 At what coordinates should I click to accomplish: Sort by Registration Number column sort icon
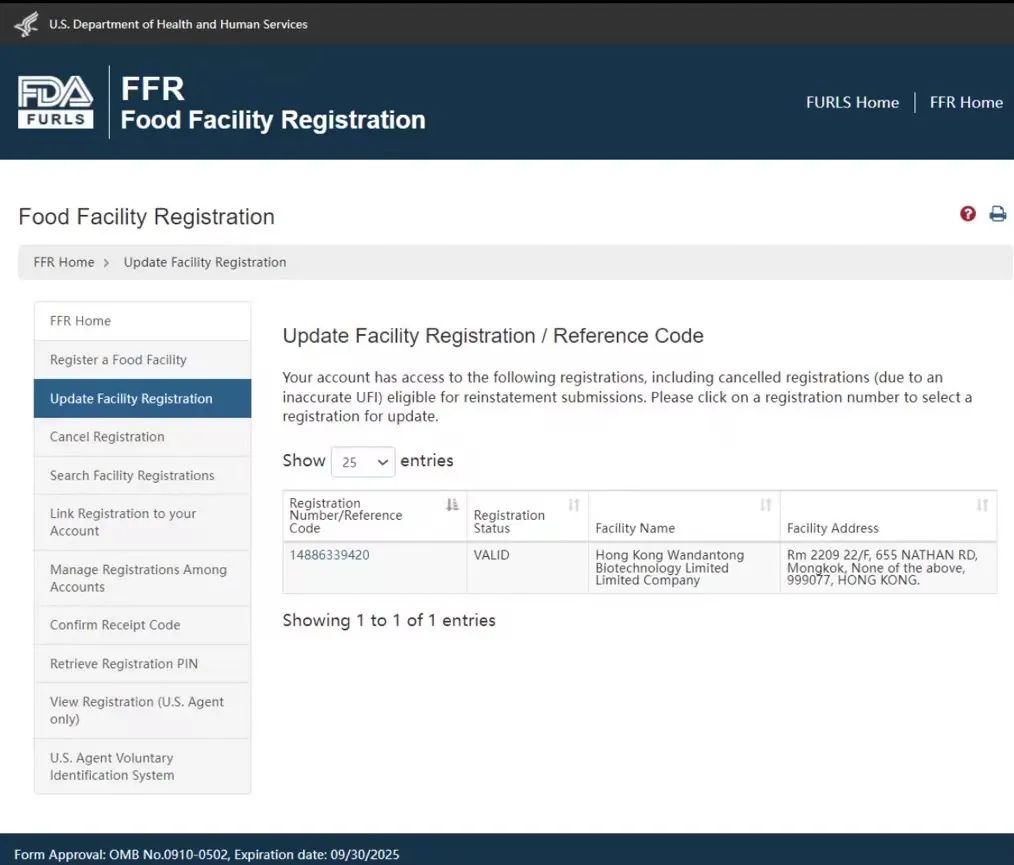pyautogui.click(x=452, y=504)
